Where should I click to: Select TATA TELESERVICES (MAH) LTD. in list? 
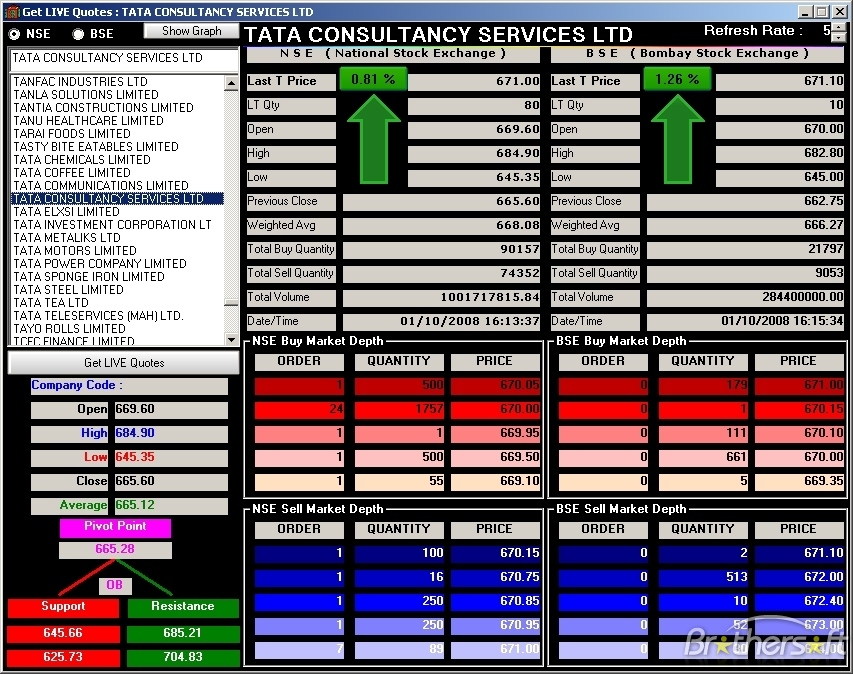118,316
